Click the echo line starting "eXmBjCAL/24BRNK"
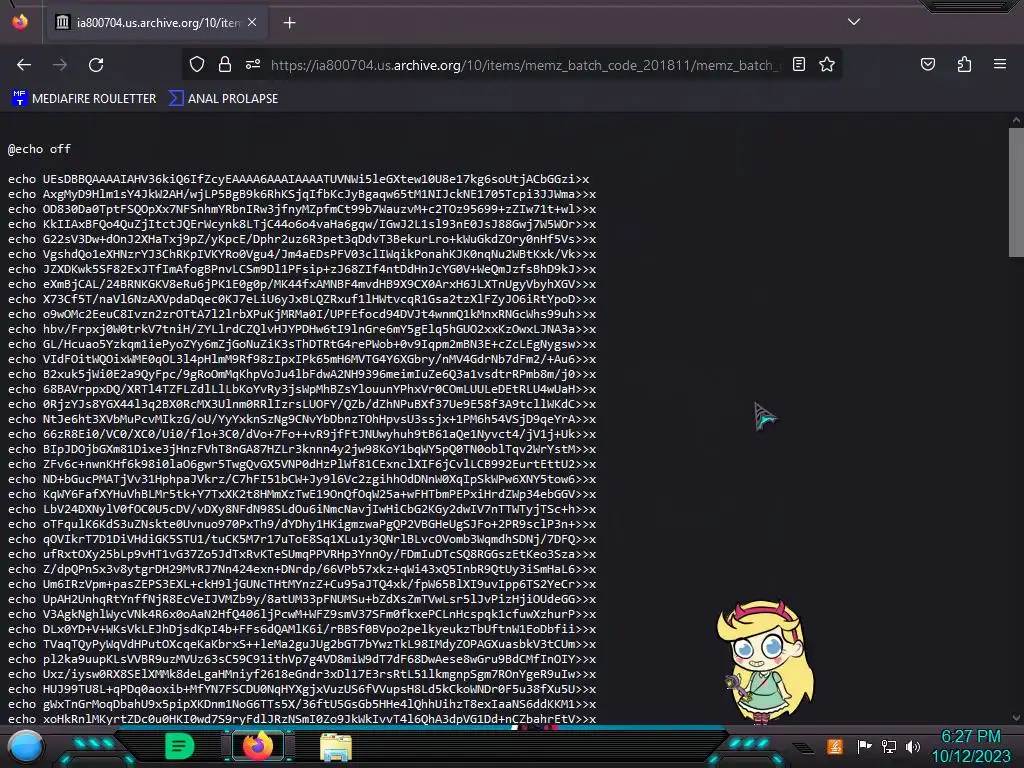1024x768 pixels. click(x=302, y=284)
